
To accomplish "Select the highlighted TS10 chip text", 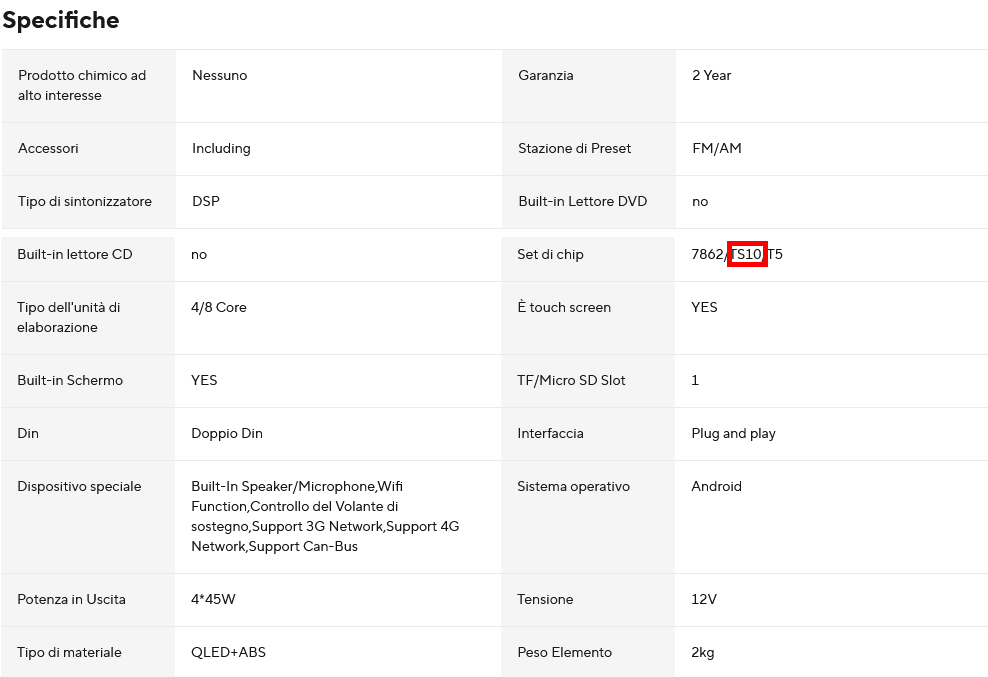I will point(747,254).
